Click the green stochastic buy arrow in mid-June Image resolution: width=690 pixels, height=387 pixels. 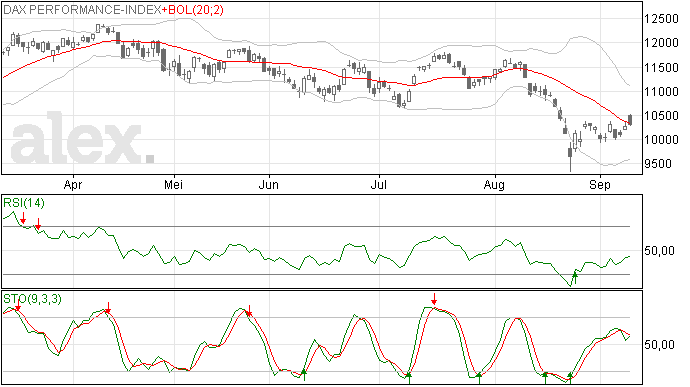click(304, 375)
